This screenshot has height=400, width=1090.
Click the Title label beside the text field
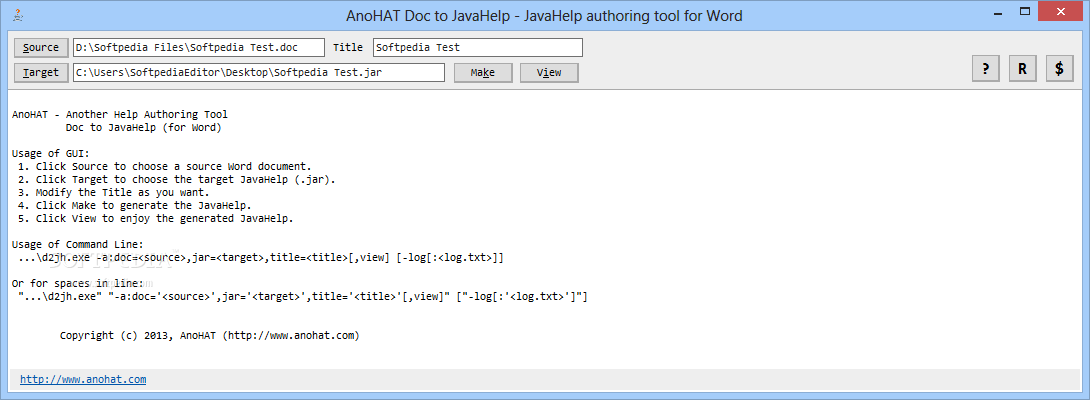[348, 47]
